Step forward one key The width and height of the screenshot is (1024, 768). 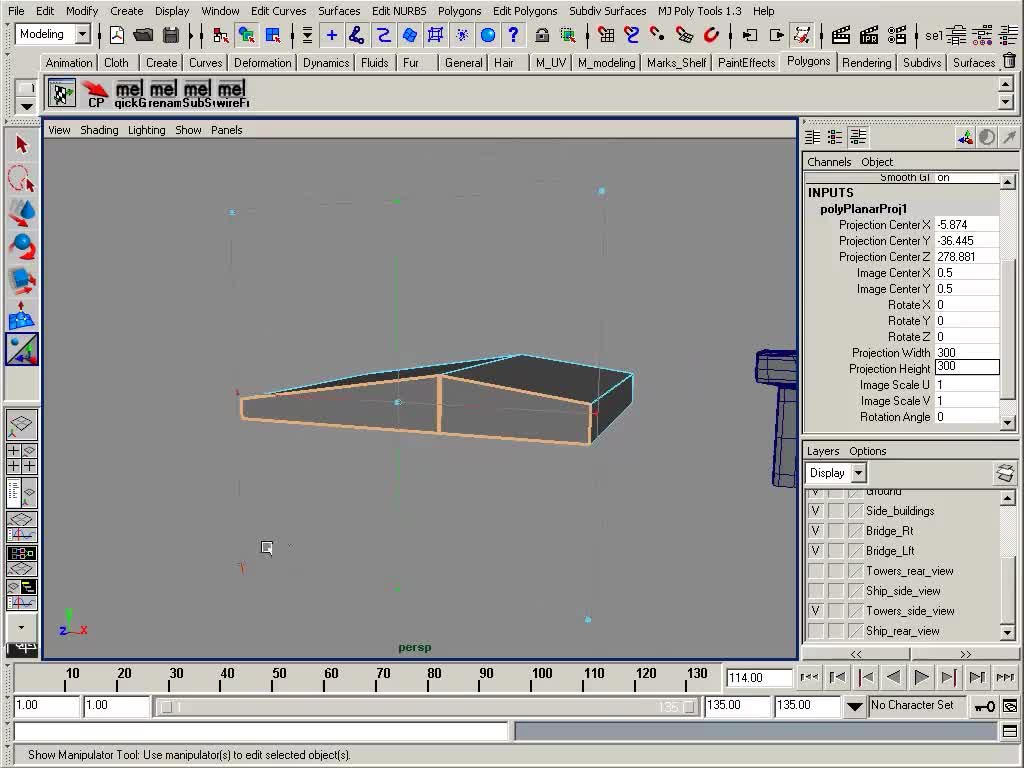949,677
